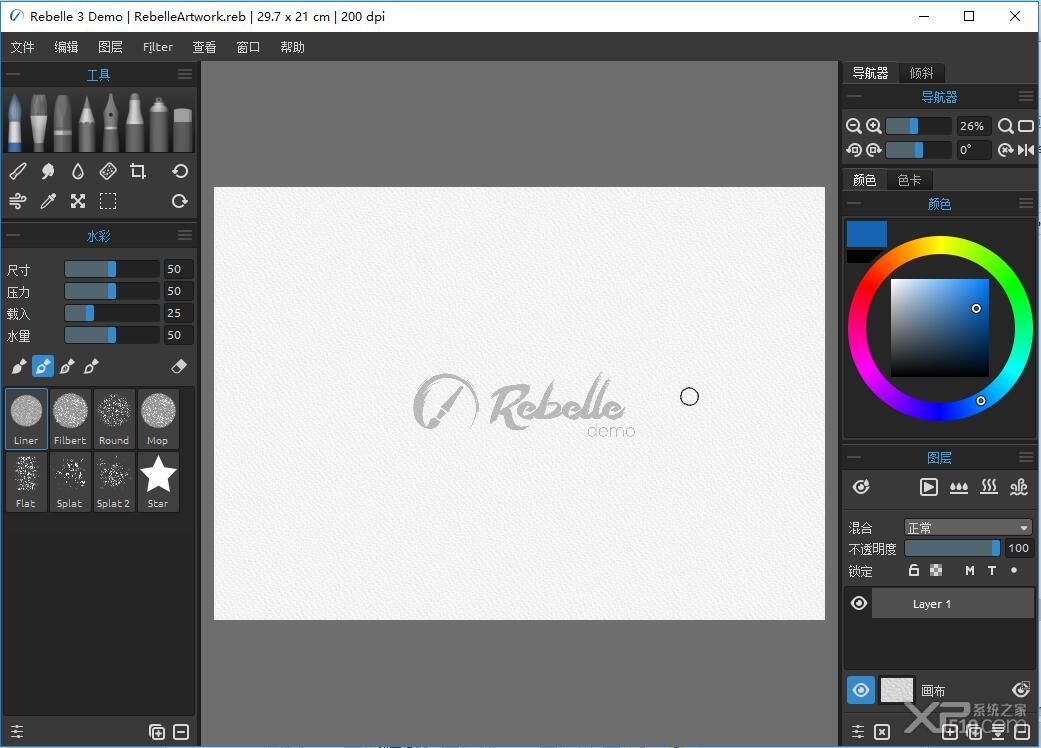Select the watercolor brush tool
Screen dimensions: 1041x748
click(14, 123)
